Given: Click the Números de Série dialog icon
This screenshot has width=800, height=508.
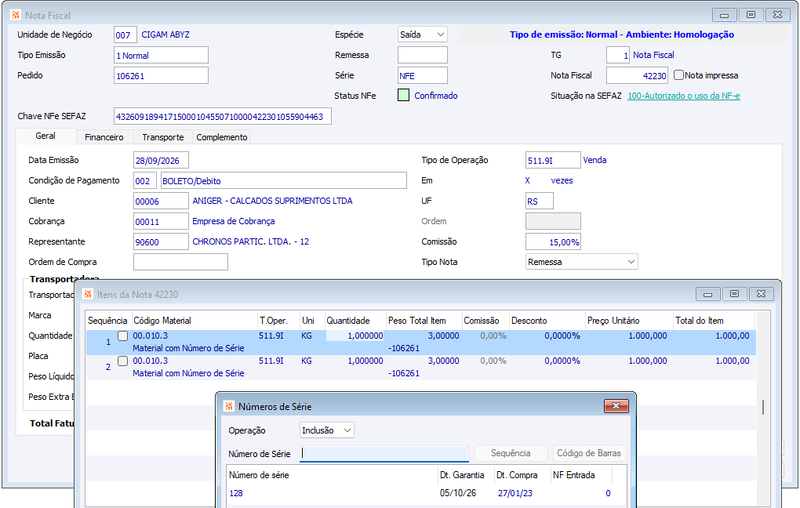Looking at the screenshot, I should [229, 407].
